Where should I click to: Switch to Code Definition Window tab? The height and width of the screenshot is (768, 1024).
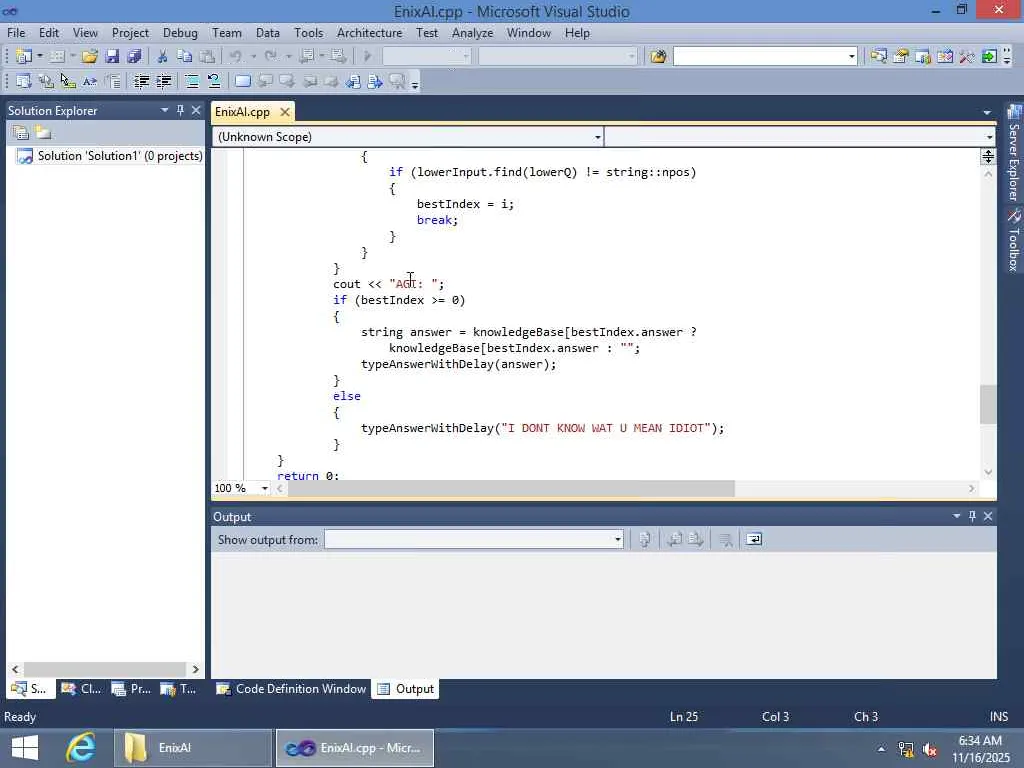tap(291, 688)
